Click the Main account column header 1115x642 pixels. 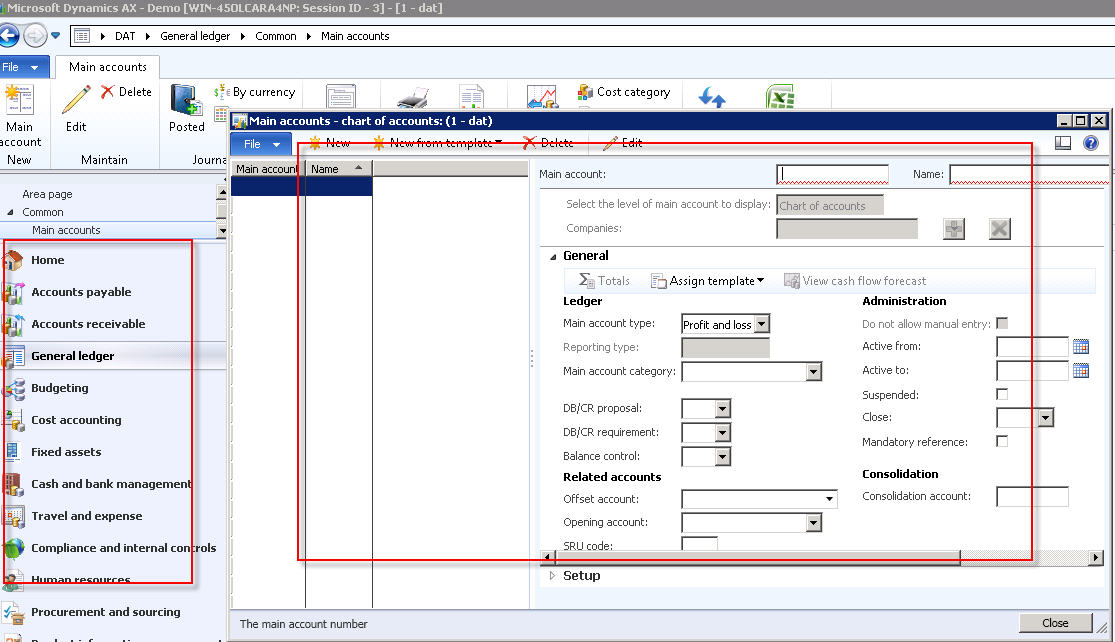pos(268,168)
